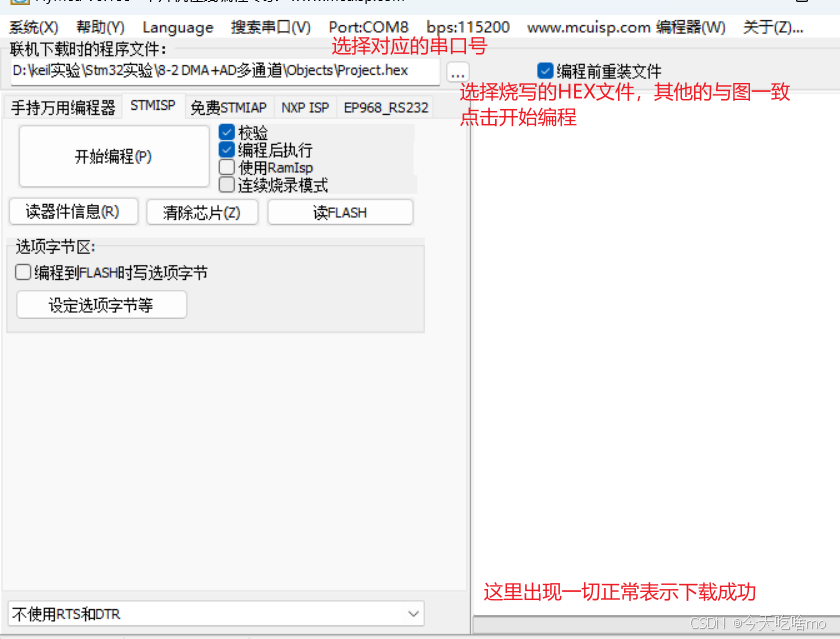Open the Port:COM8 menu
Image resolution: width=840 pixels, height=639 pixels.
coord(369,27)
